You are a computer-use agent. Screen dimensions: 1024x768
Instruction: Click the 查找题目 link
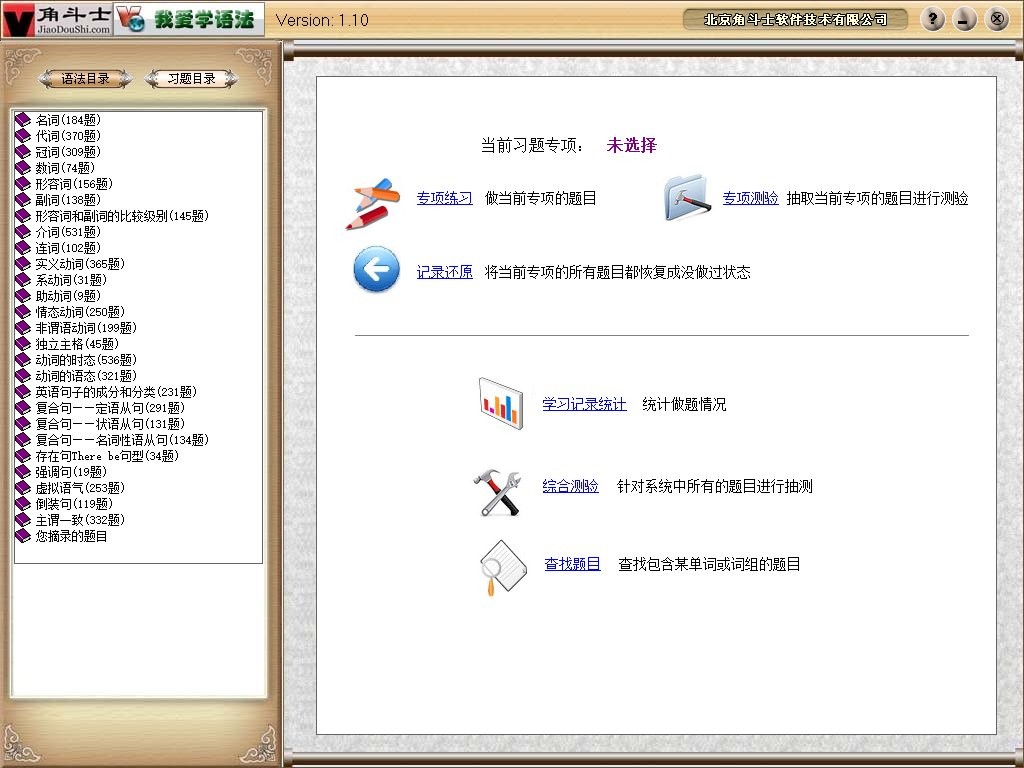[x=571, y=563]
